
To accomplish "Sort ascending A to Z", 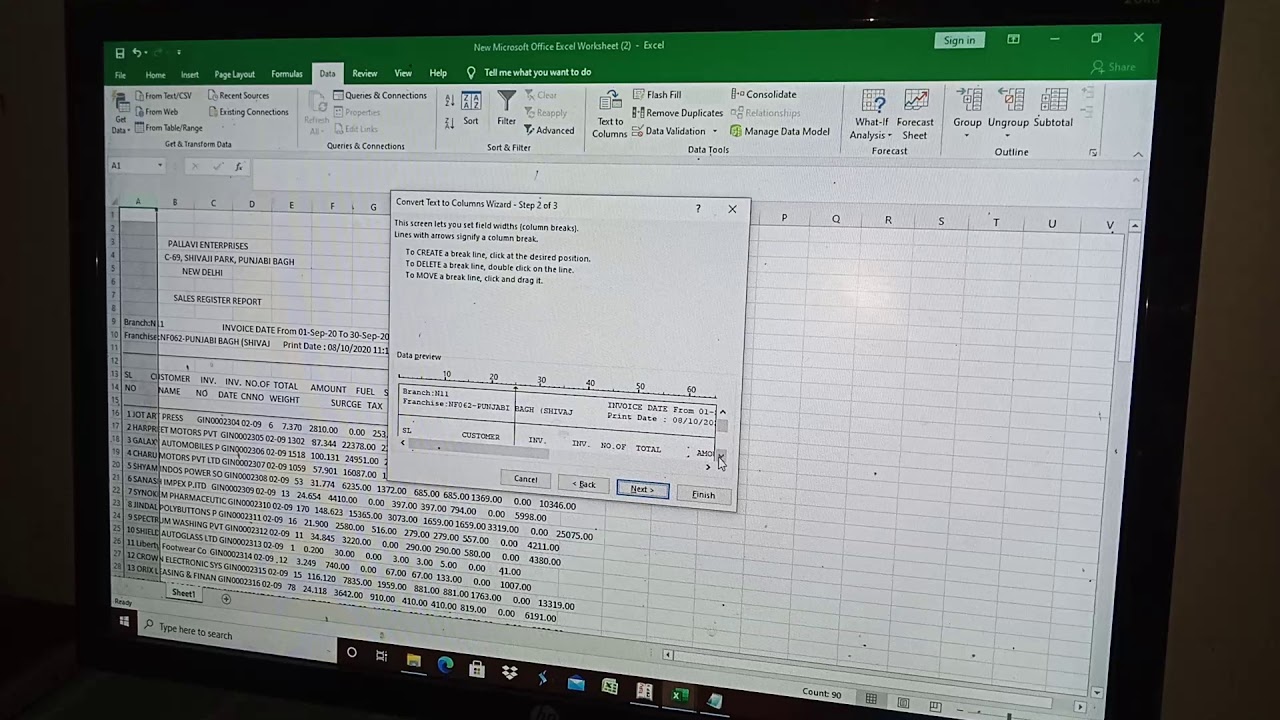I will (450, 101).
